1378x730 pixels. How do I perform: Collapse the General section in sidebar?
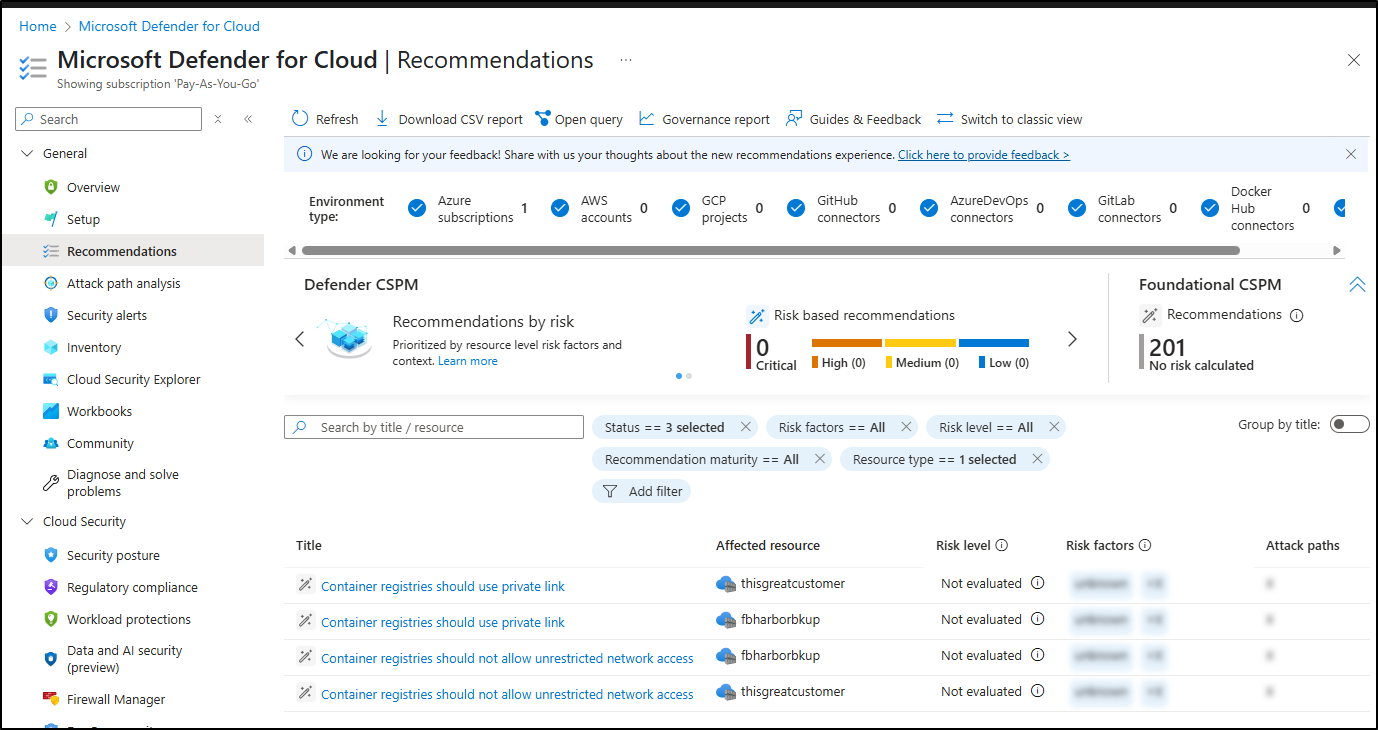[27, 153]
